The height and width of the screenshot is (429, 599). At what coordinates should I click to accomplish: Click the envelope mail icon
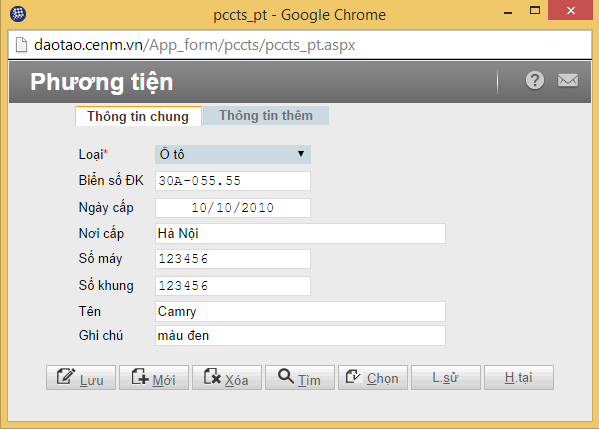pos(568,81)
